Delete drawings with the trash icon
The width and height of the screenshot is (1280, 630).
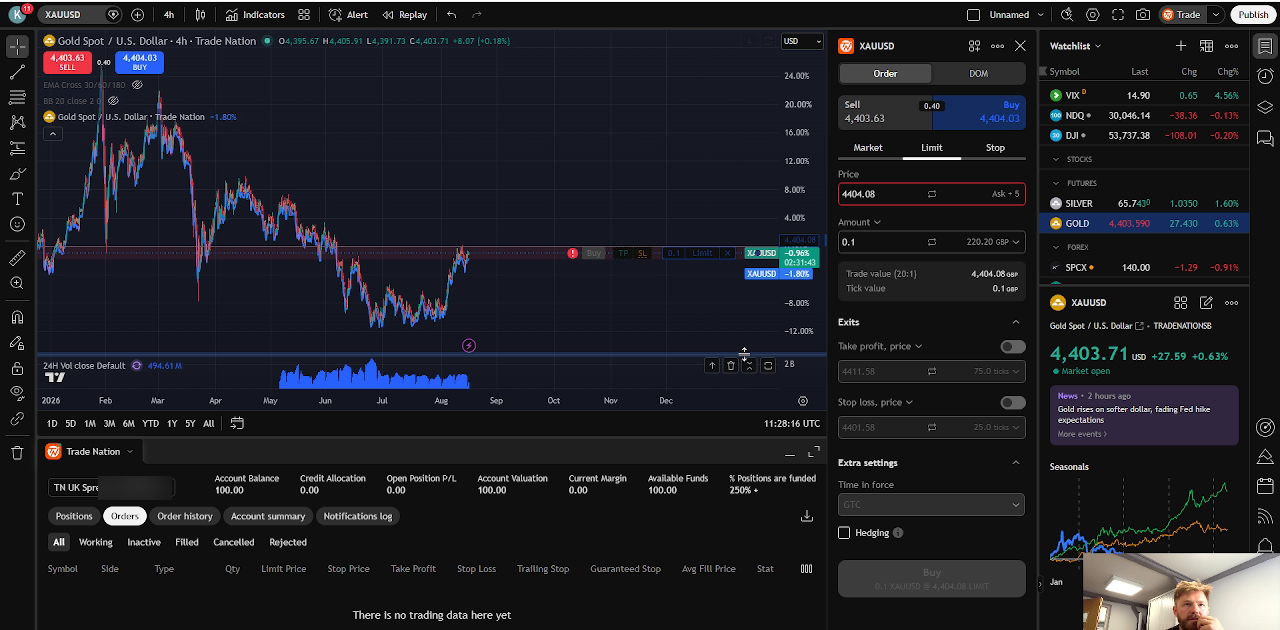[17, 452]
